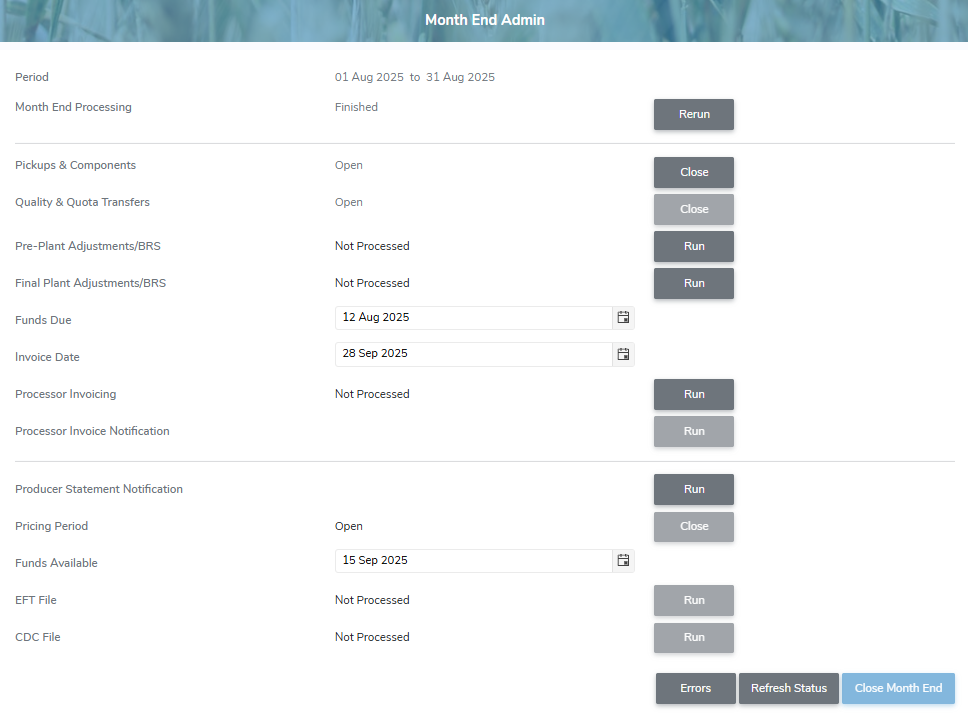Close the Pickups & Components period
The height and width of the screenshot is (719, 968).
(x=693, y=172)
